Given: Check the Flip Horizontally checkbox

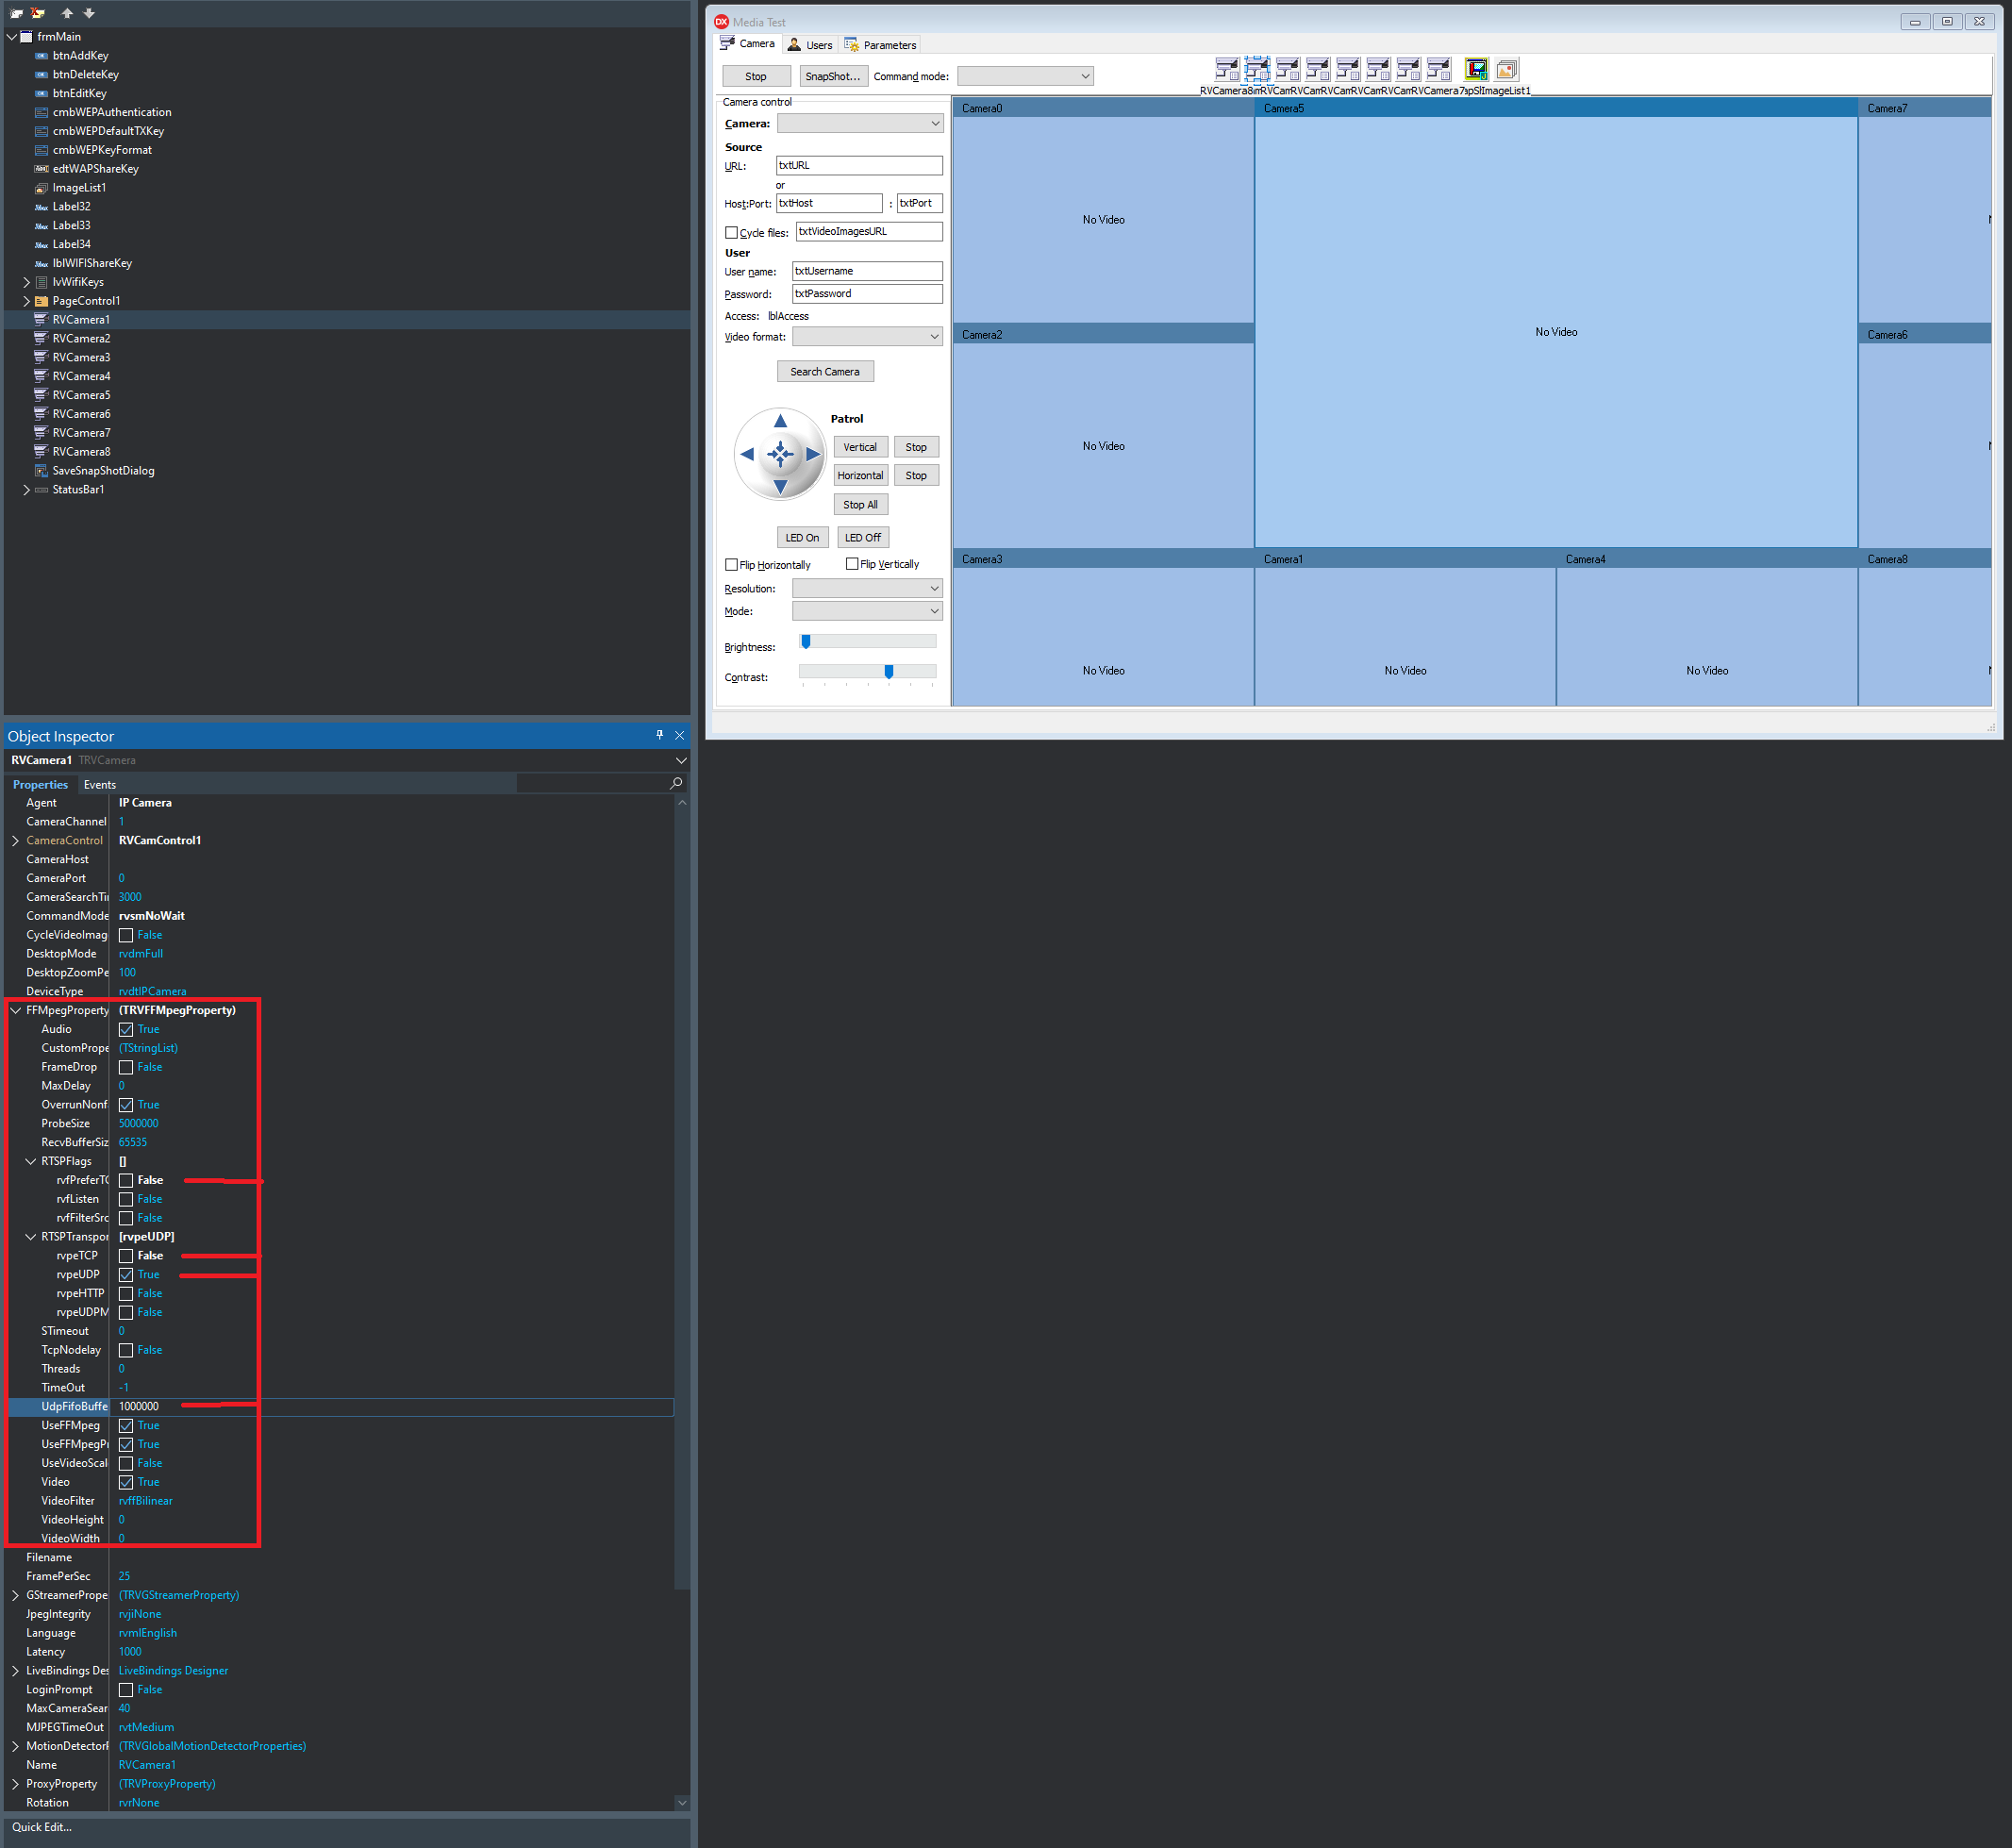Looking at the screenshot, I should tap(731, 565).
